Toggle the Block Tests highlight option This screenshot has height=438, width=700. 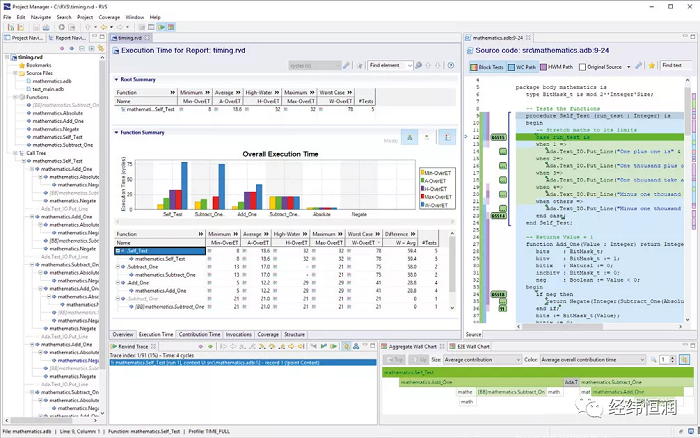(487, 67)
